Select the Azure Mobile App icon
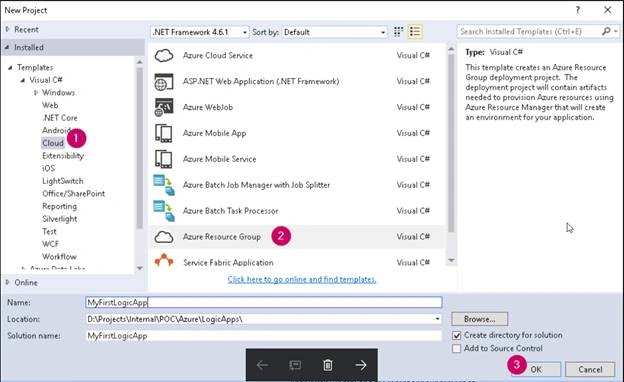Screen dimensions: 624x382 164,133
